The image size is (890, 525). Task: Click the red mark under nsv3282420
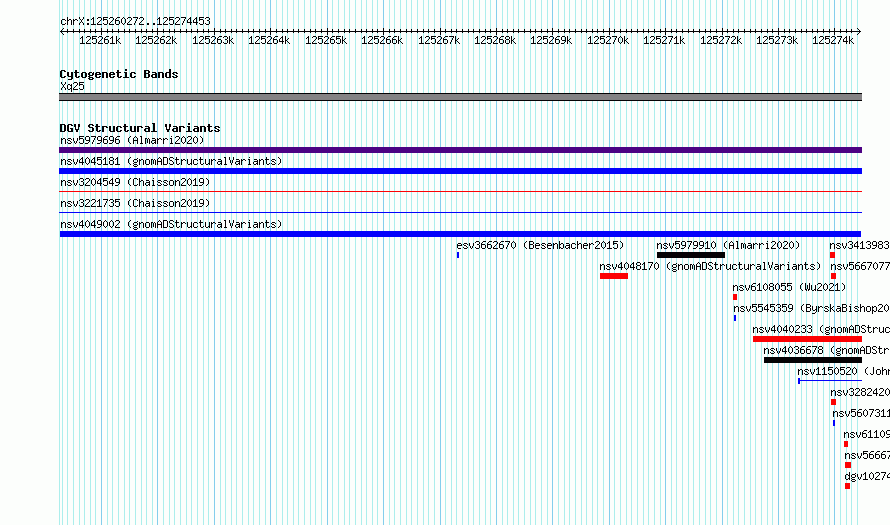tap(833, 402)
